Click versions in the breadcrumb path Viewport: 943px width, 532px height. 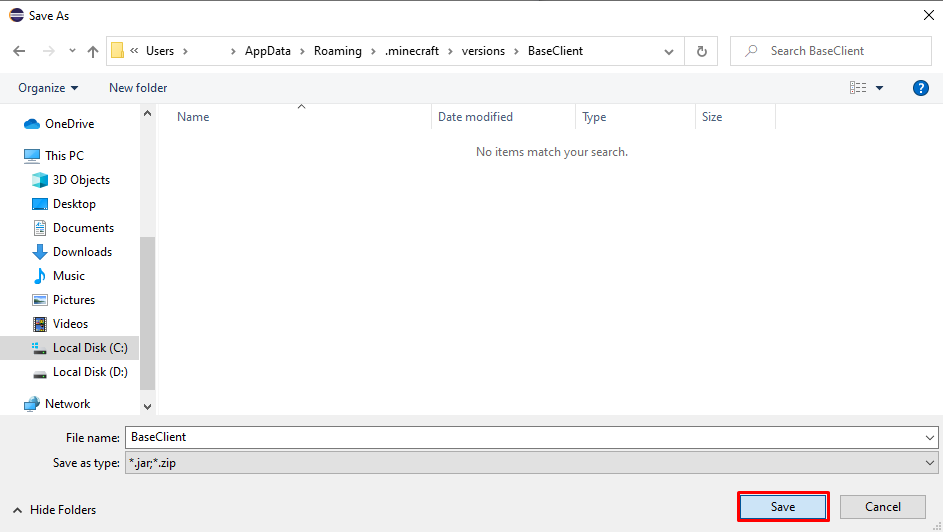[x=484, y=51]
